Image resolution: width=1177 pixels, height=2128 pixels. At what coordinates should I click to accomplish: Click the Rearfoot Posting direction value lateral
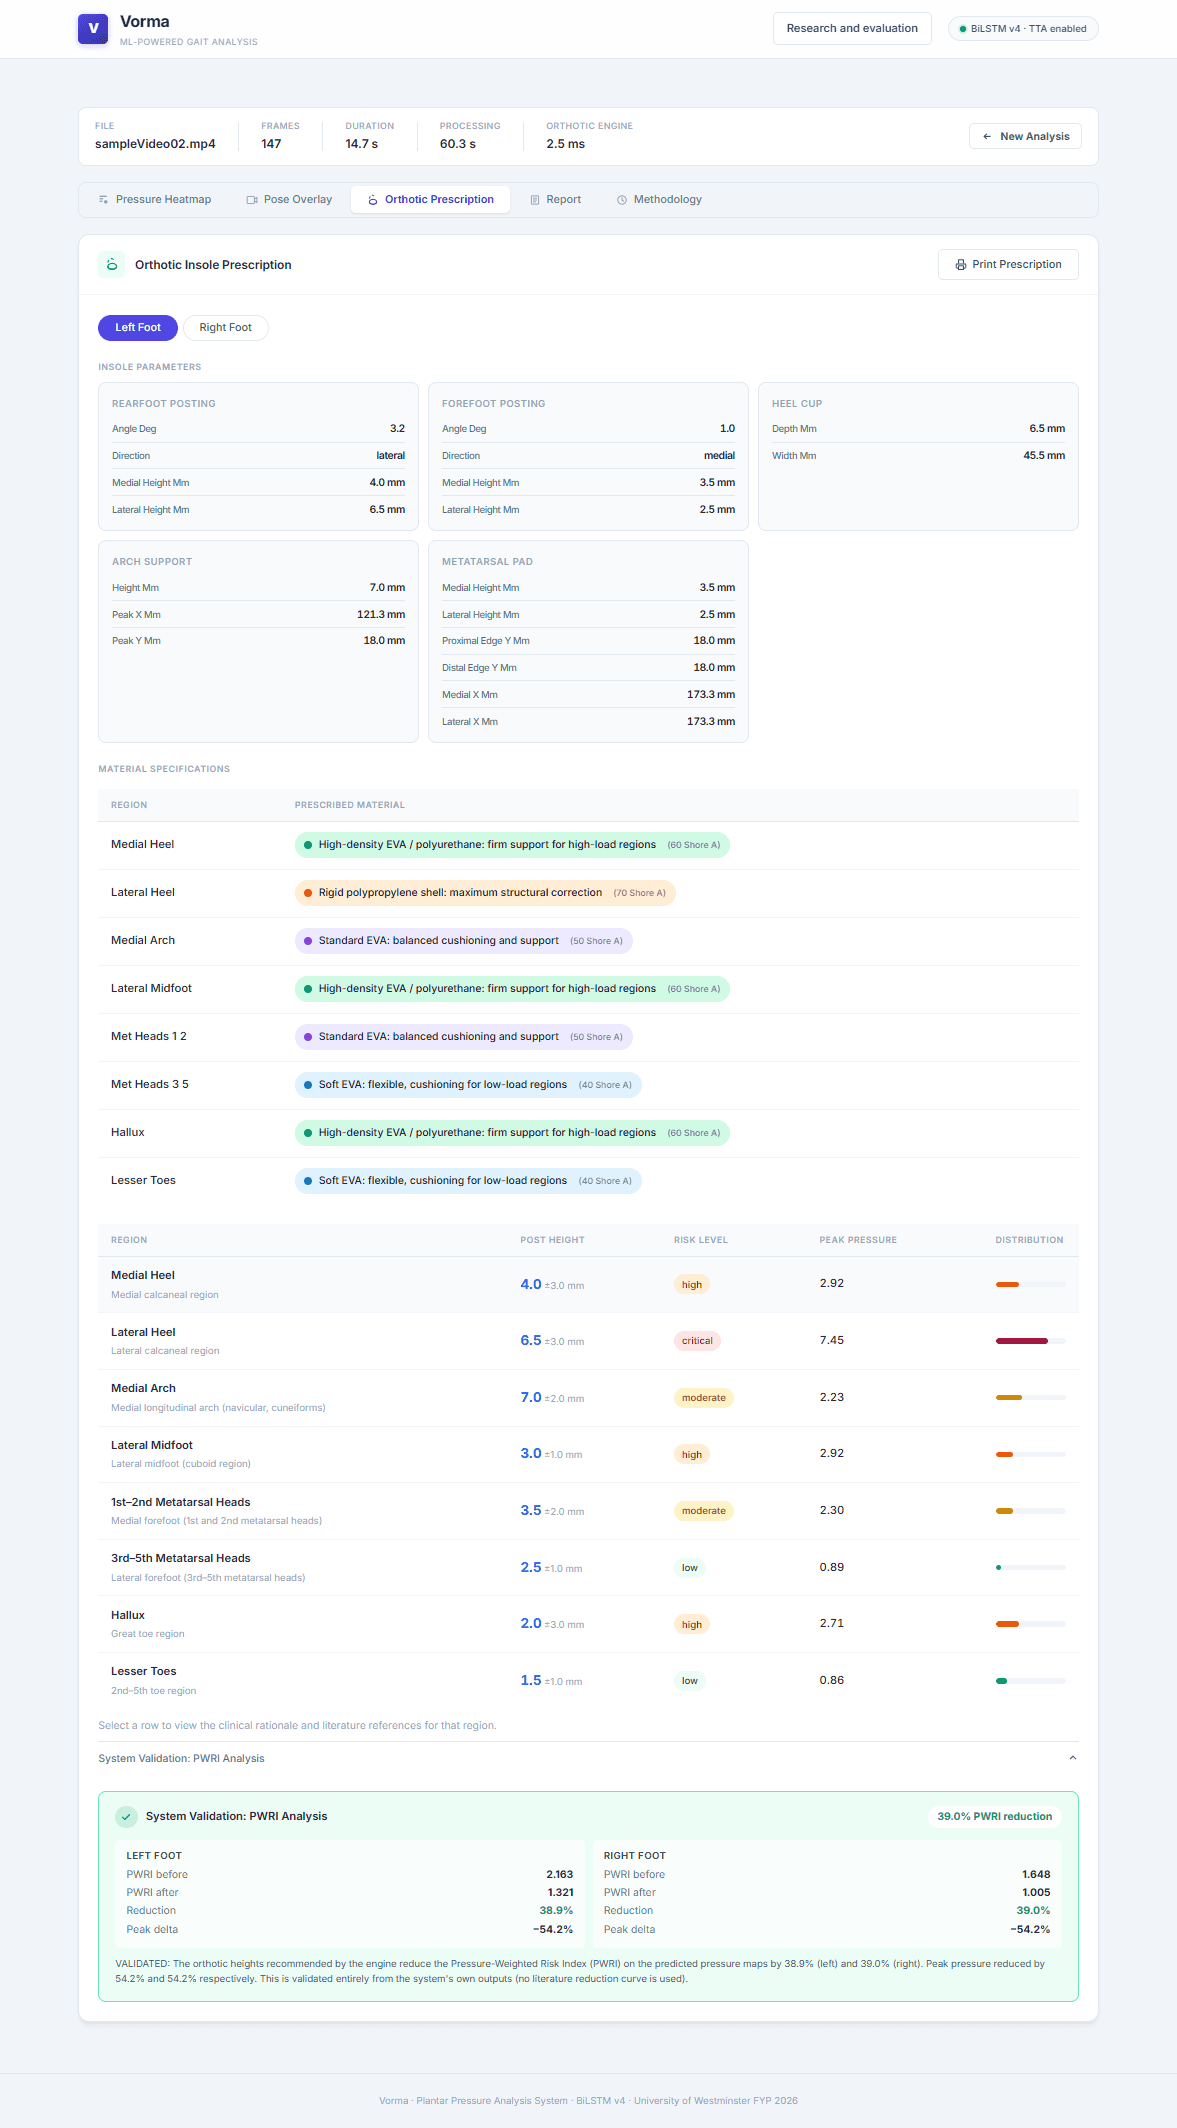tap(390, 456)
